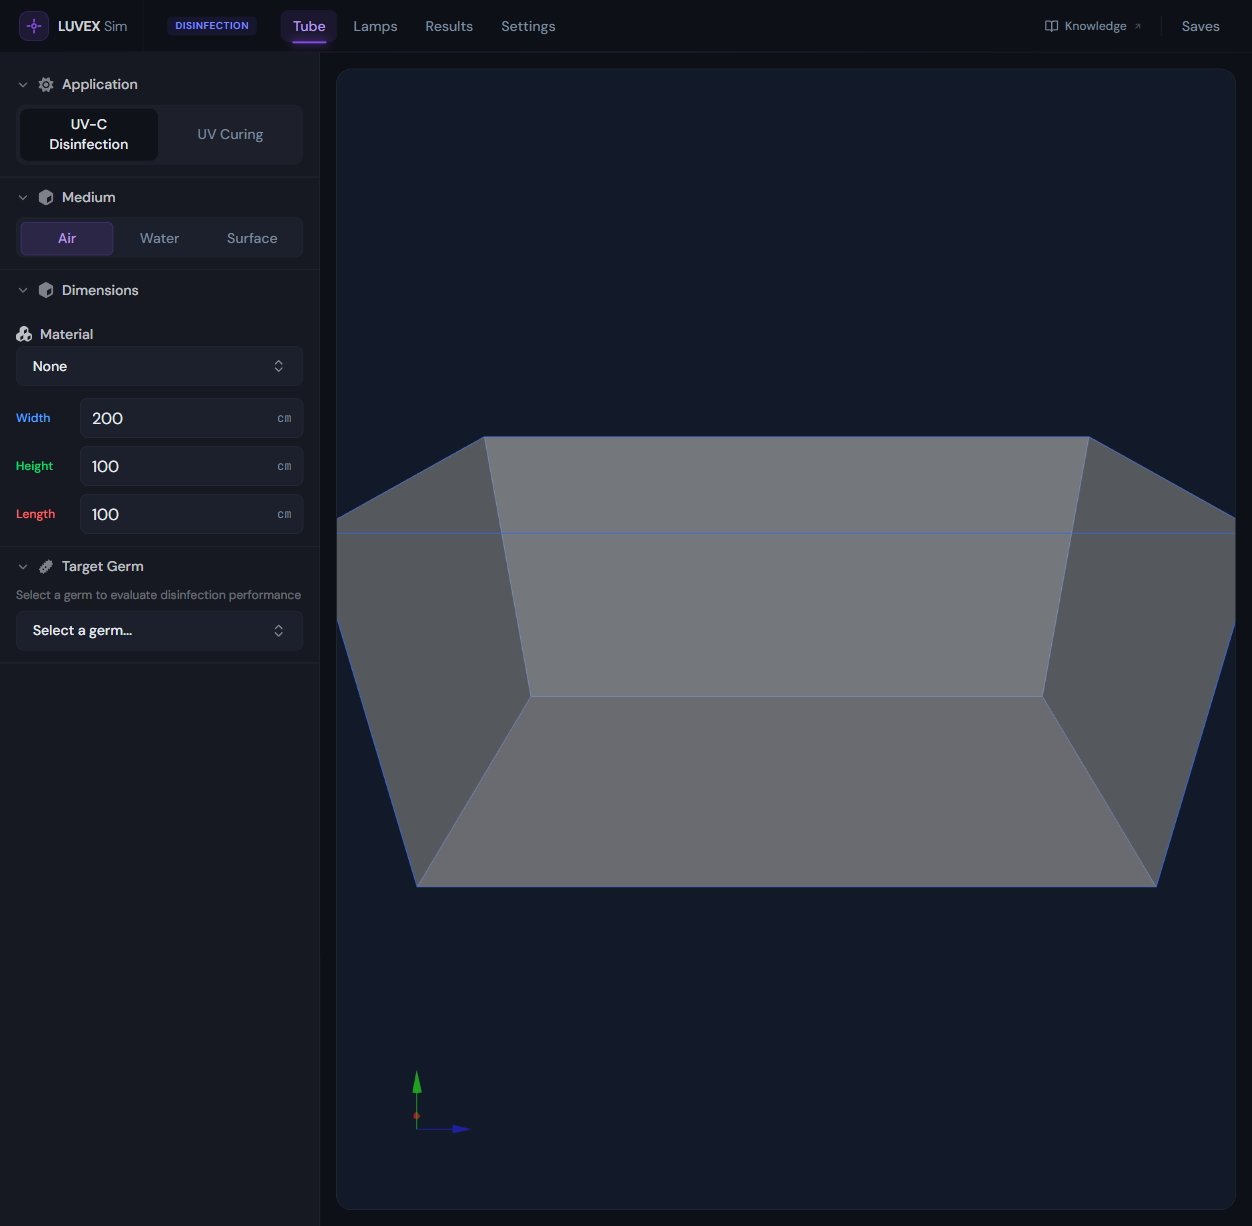
Task: Click the cube icon next to Dimensions
Action: coord(46,289)
